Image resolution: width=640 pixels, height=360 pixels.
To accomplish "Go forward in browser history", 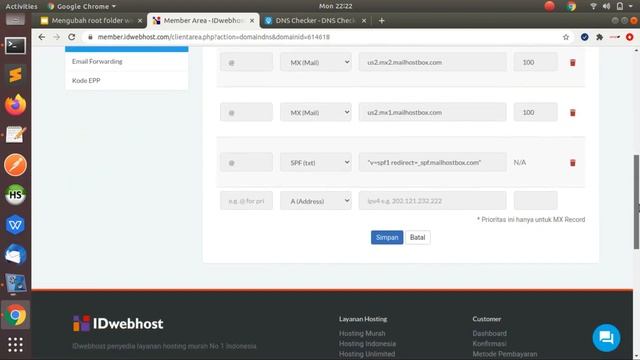I will 56,37.
